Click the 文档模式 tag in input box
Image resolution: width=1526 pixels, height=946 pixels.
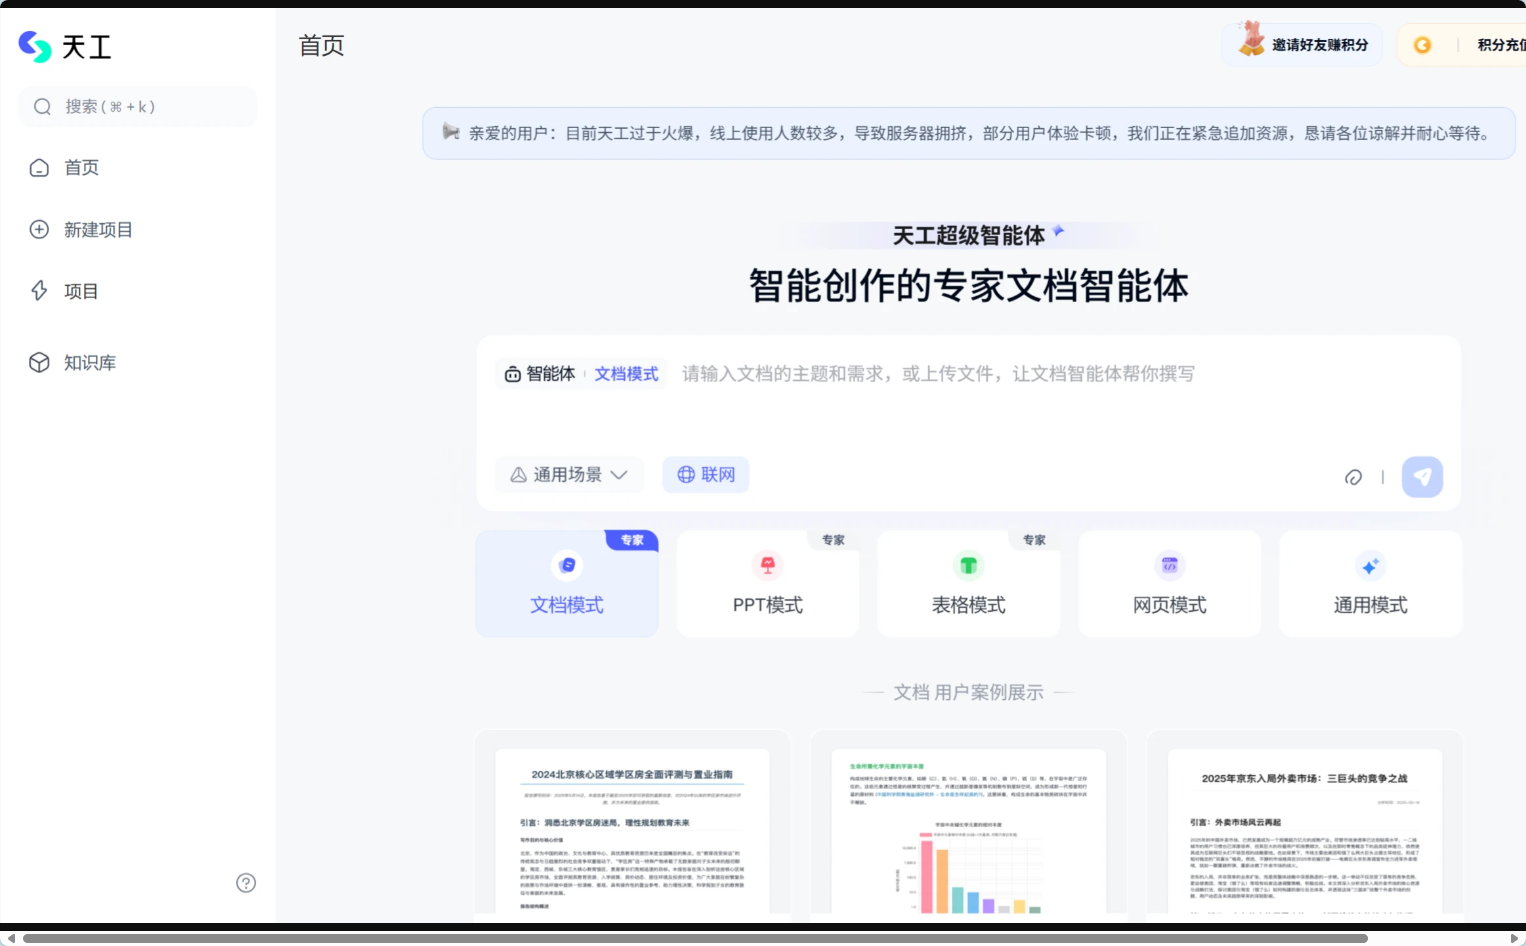pos(626,374)
